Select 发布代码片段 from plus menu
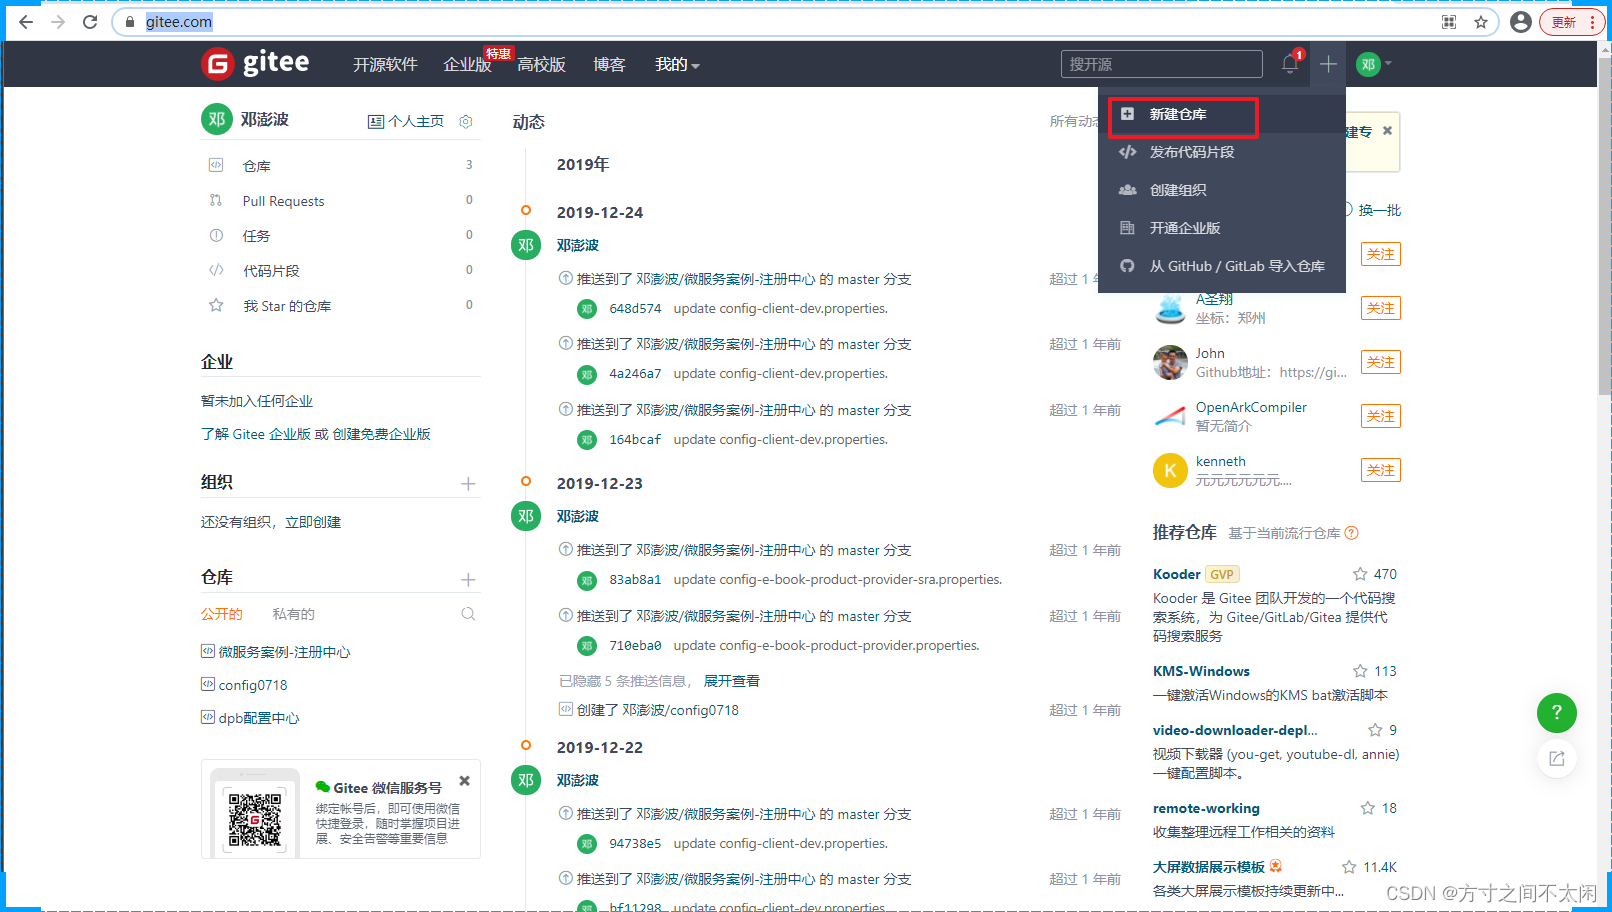1612x912 pixels. 1222,152
